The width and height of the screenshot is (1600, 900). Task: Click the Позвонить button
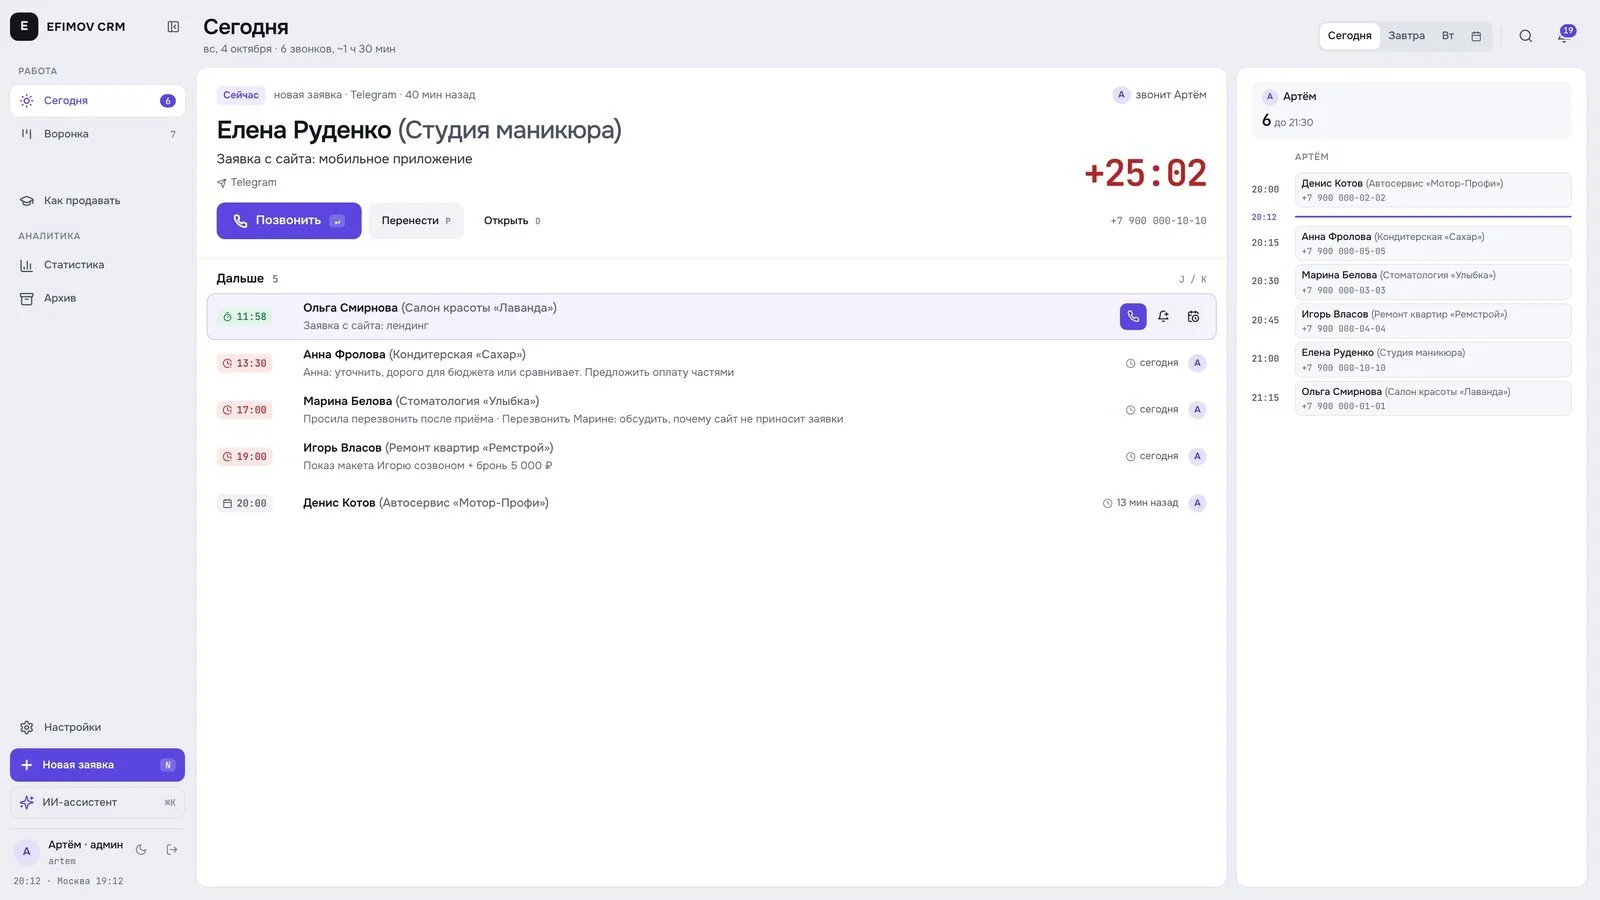[289, 221]
